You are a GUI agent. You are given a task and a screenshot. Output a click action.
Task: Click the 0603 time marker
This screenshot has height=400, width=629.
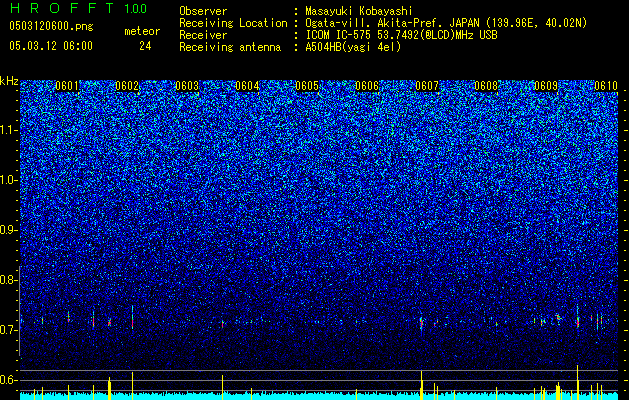(x=187, y=86)
